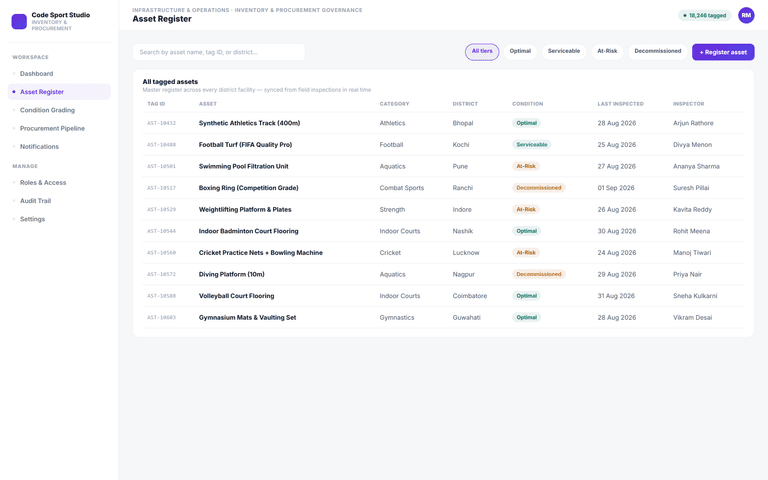Click inspector Divya Menon
The width and height of the screenshot is (768, 480).
[x=693, y=144]
